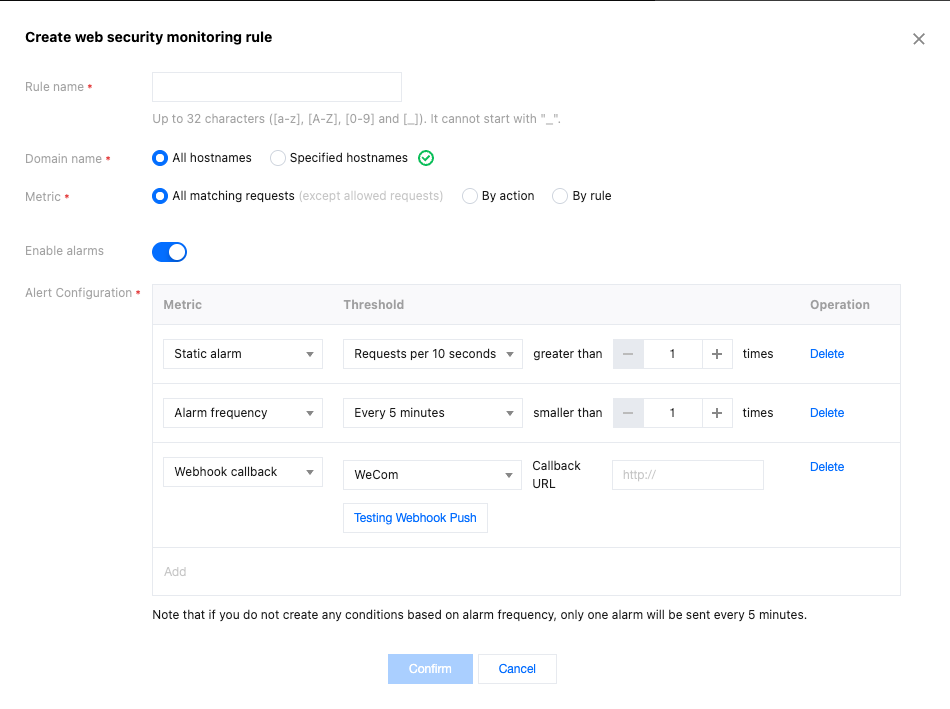Delete the Webhook callback row

pos(826,467)
